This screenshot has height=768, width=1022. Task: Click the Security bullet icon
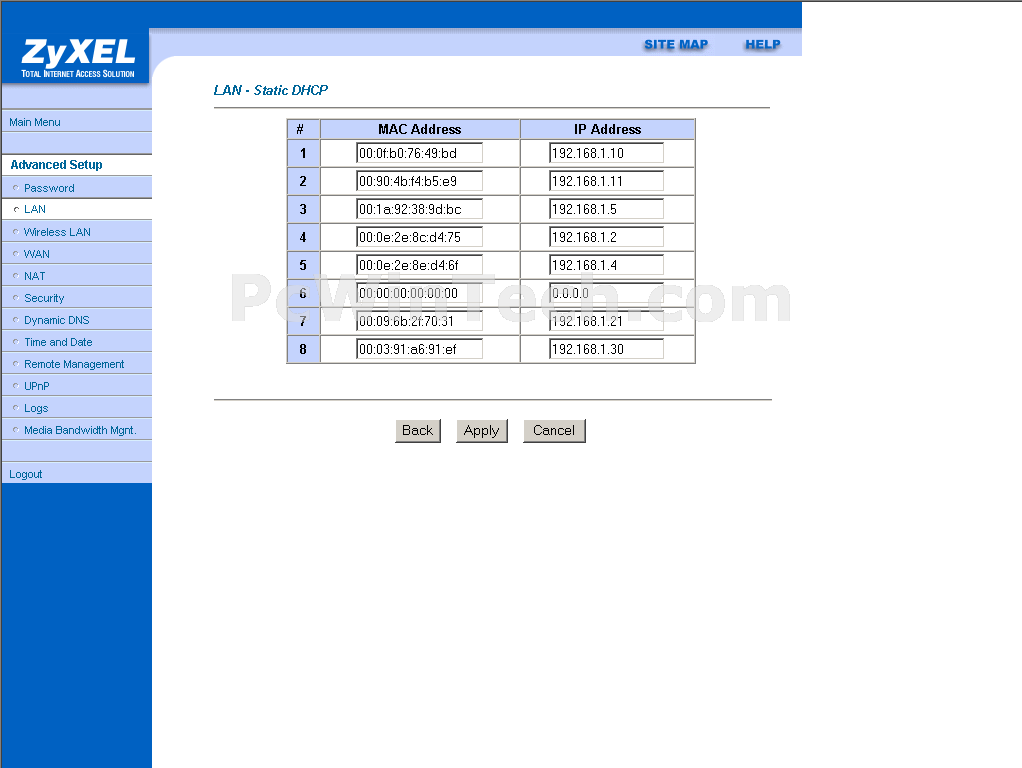[16, 297]
